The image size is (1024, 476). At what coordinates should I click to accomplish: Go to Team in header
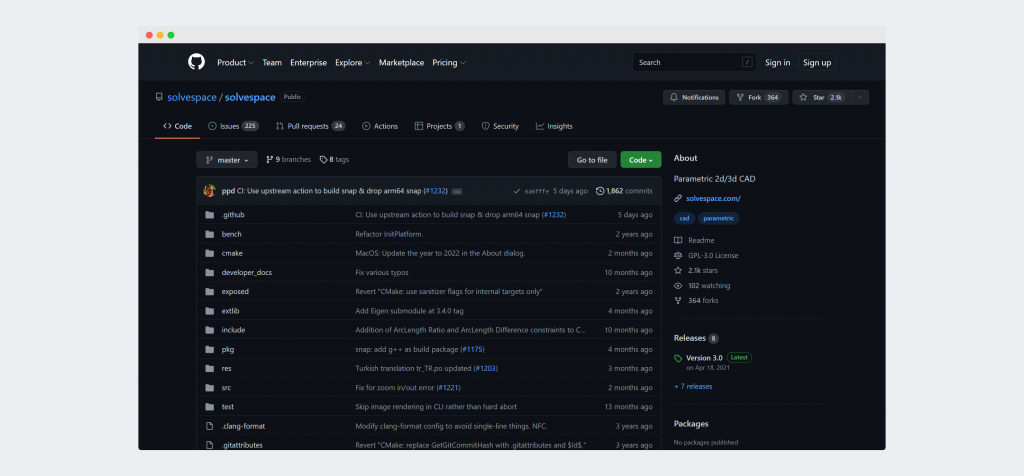click(272, 63)
